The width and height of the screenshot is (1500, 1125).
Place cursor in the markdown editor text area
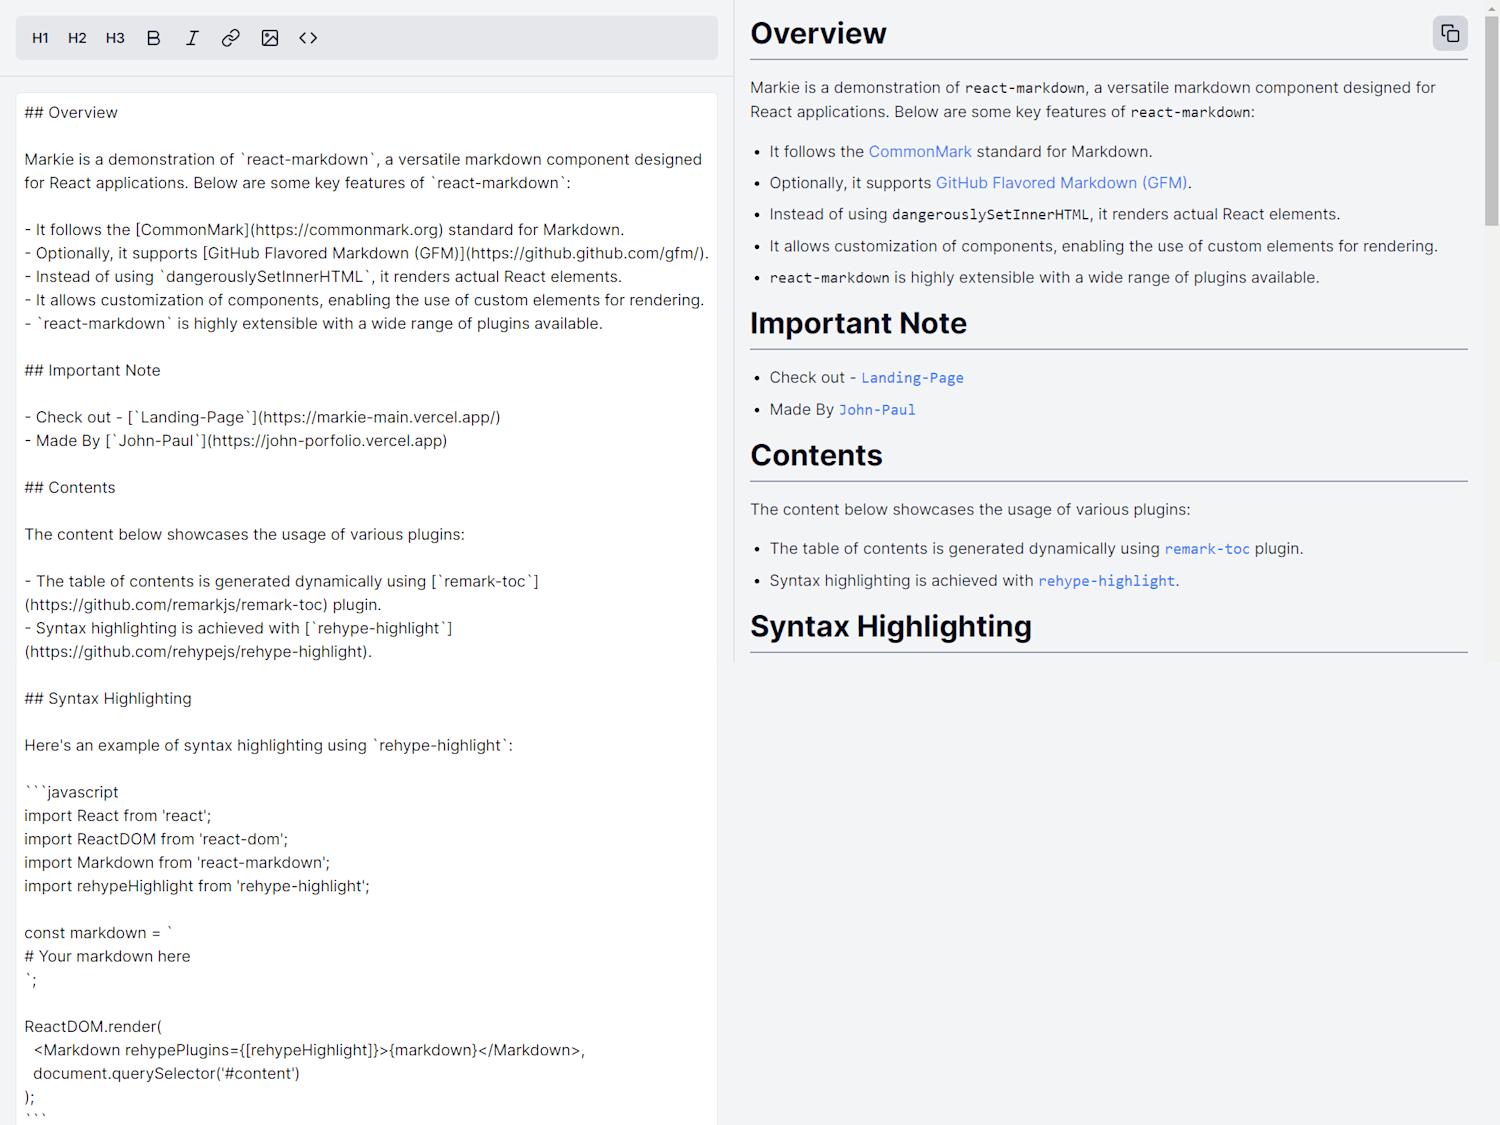tap(367, 608)
